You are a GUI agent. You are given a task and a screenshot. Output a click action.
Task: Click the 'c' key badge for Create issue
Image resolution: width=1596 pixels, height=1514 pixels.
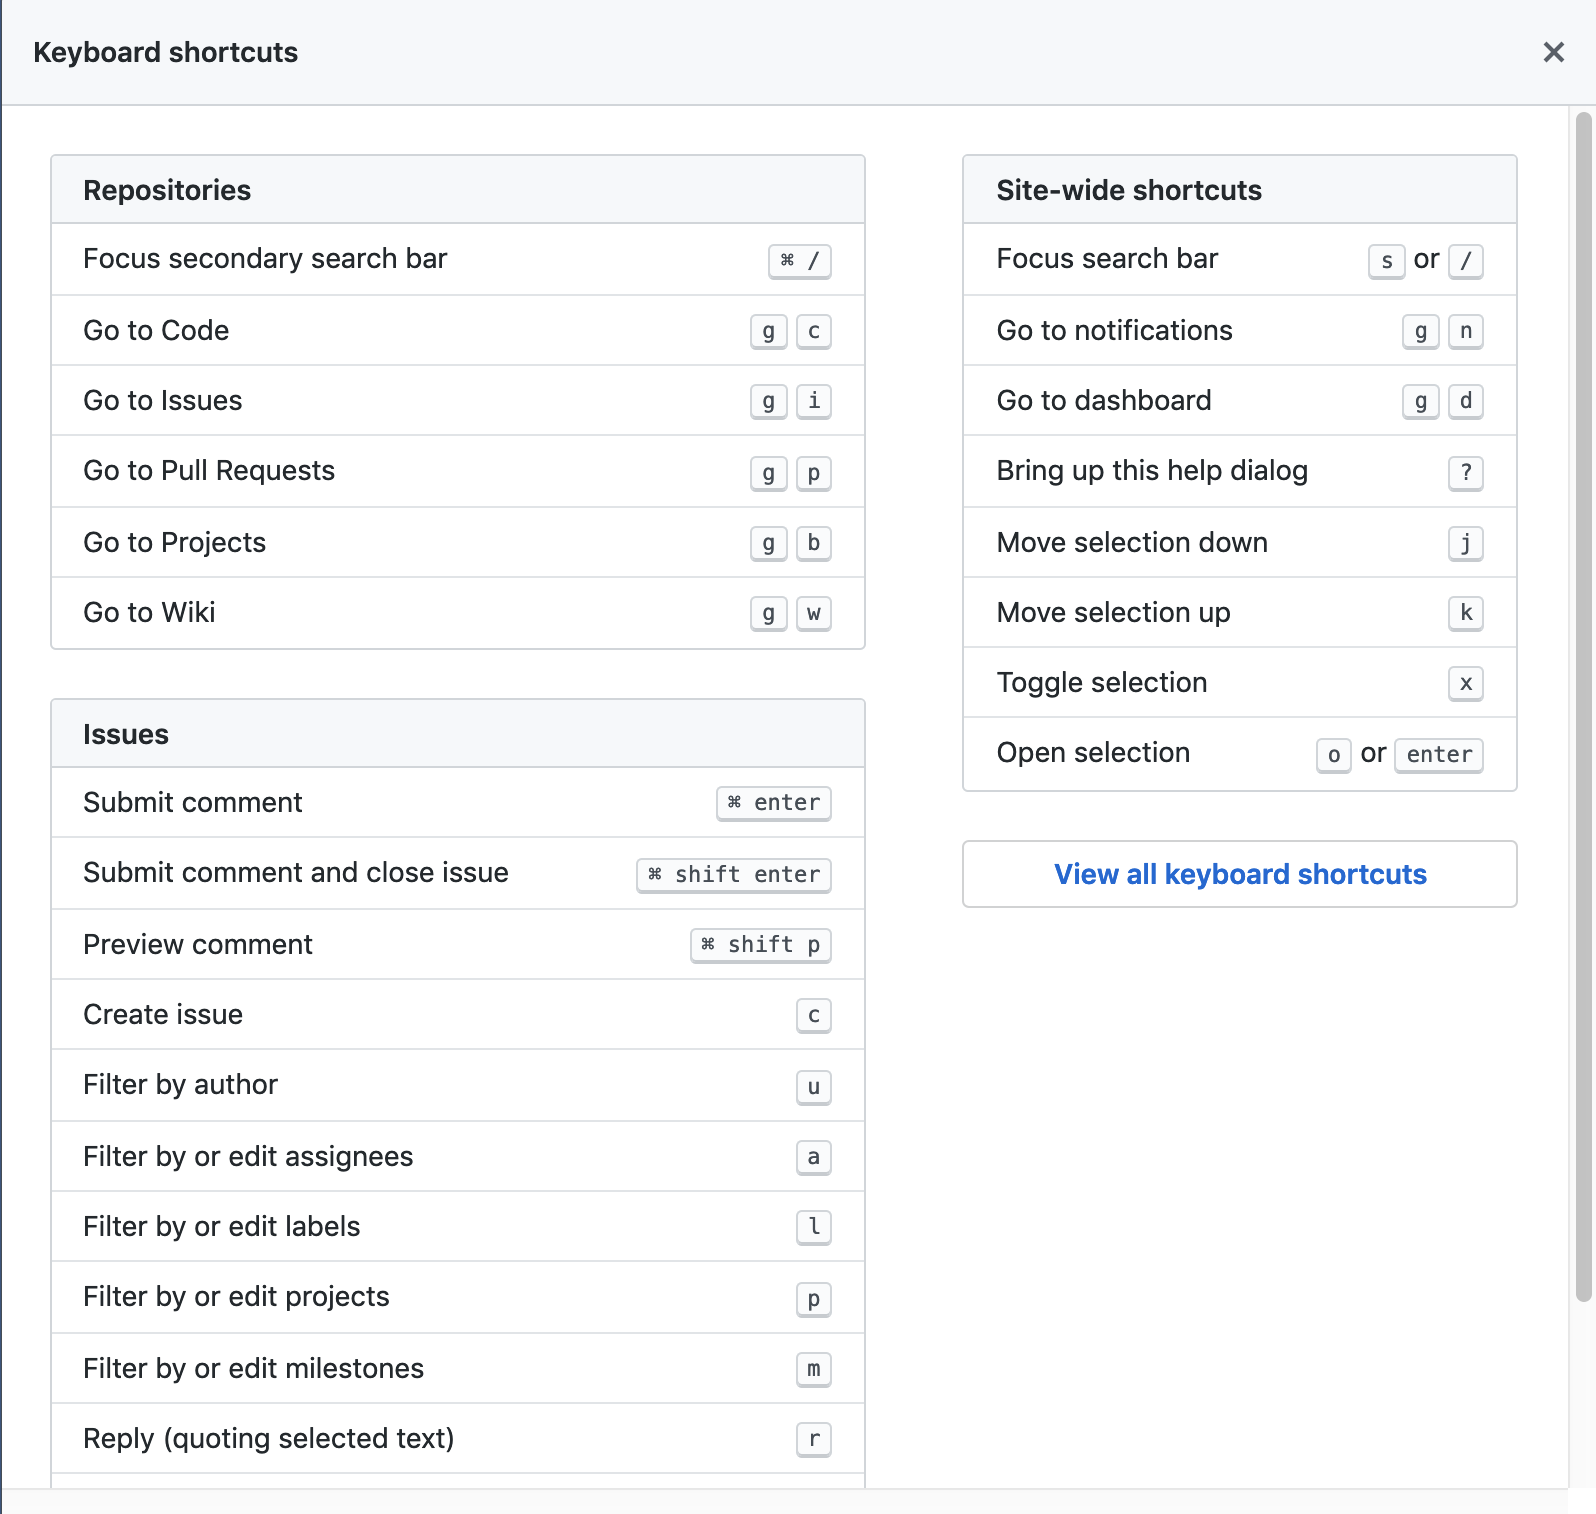pyautogui.click(x=813, y=1016)
